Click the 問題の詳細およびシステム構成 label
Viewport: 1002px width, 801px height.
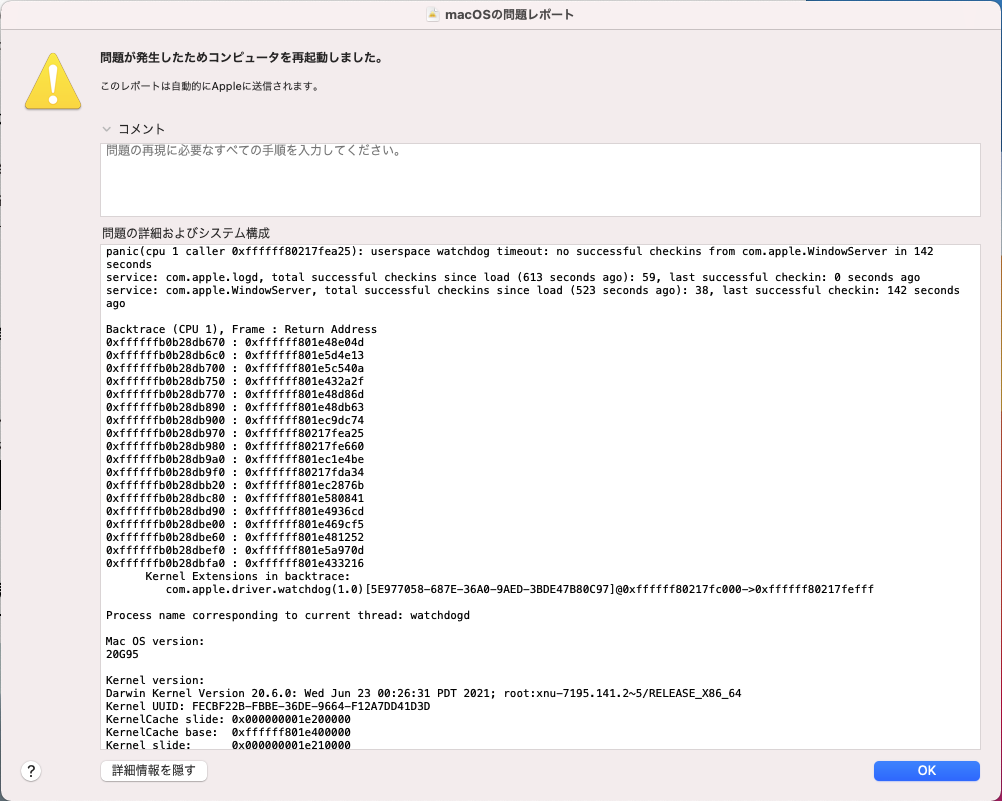pyautogui.click(x=186, y=232)
